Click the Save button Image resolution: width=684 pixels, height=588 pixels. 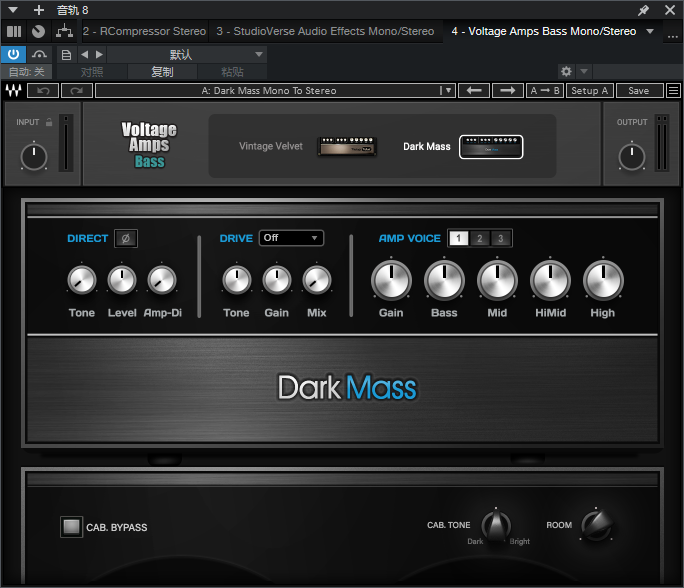coord(639,91)
